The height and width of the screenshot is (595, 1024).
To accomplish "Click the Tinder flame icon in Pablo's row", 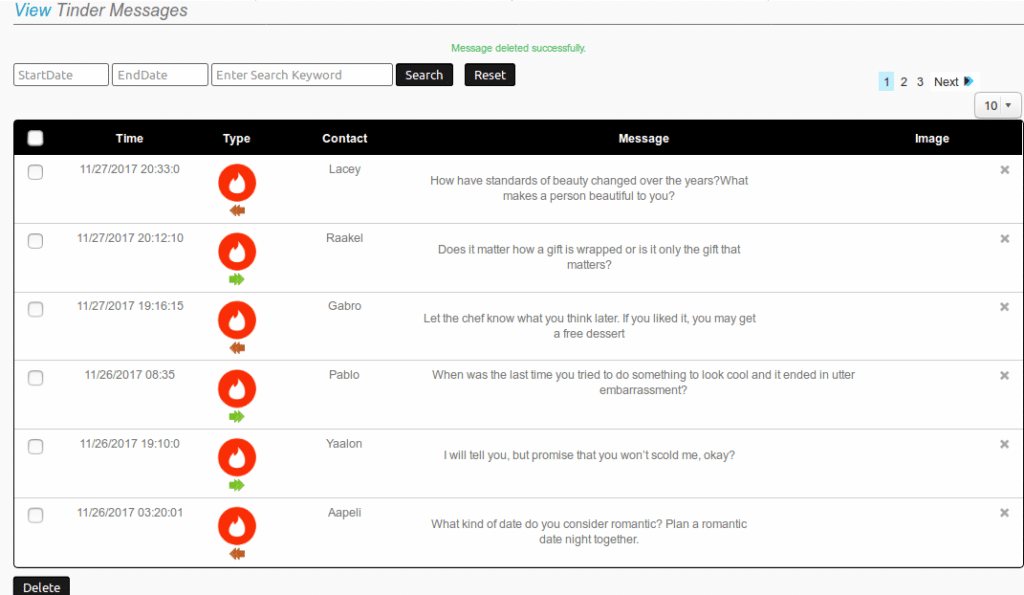I will (x=237, y=389).
